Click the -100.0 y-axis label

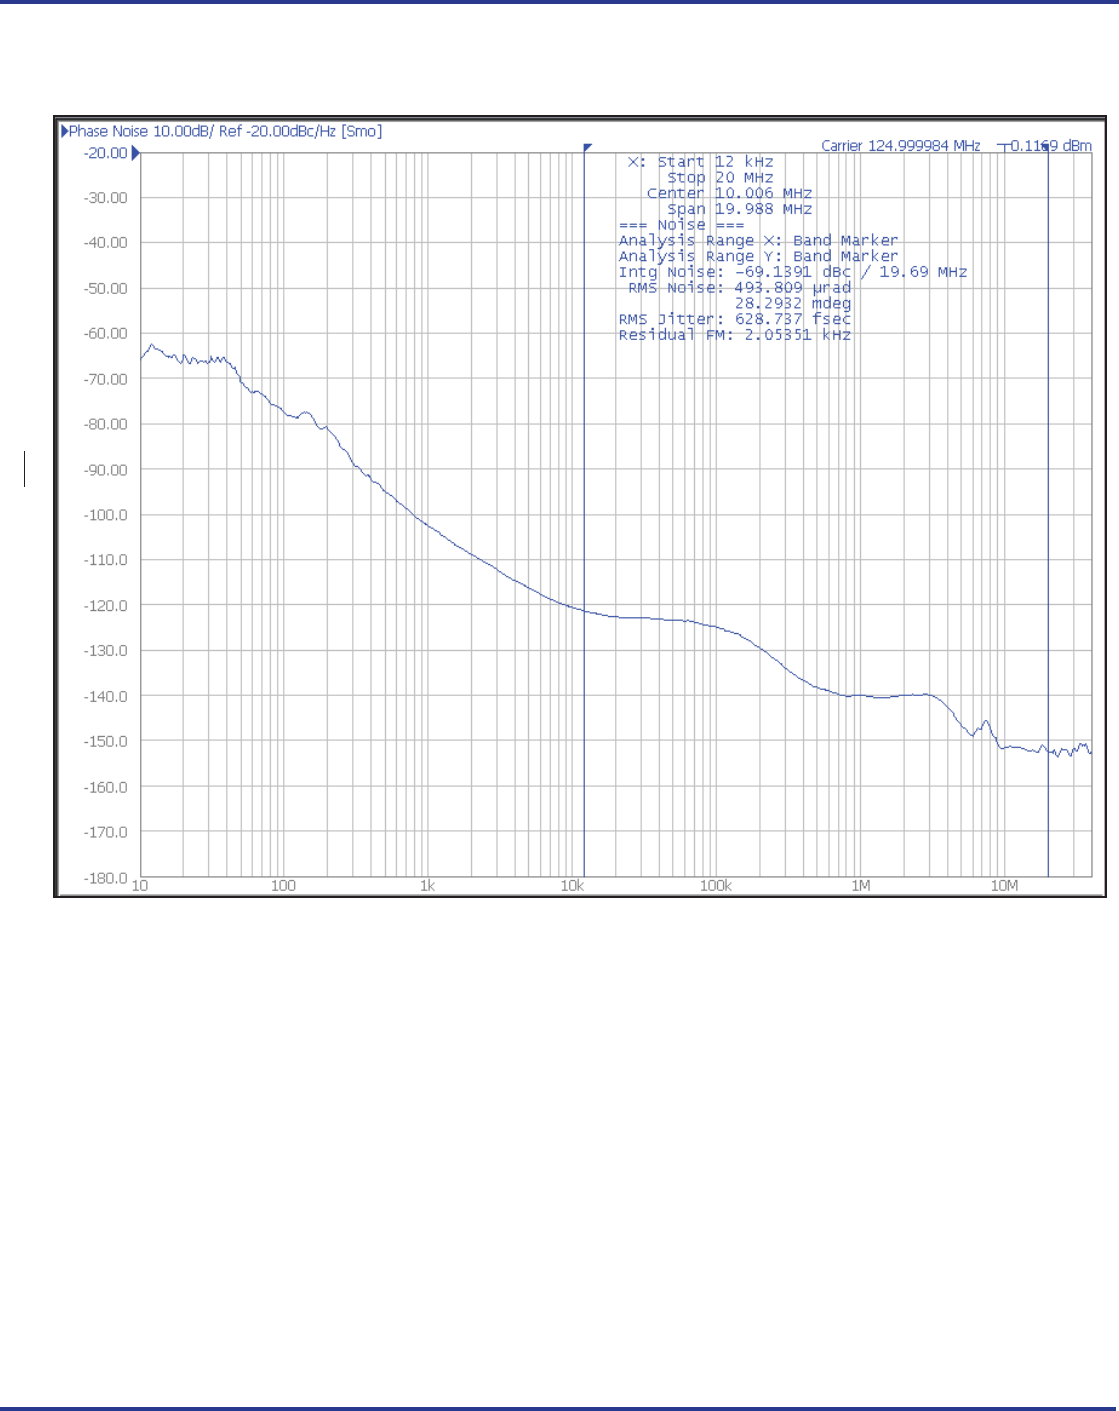point(105,515)
